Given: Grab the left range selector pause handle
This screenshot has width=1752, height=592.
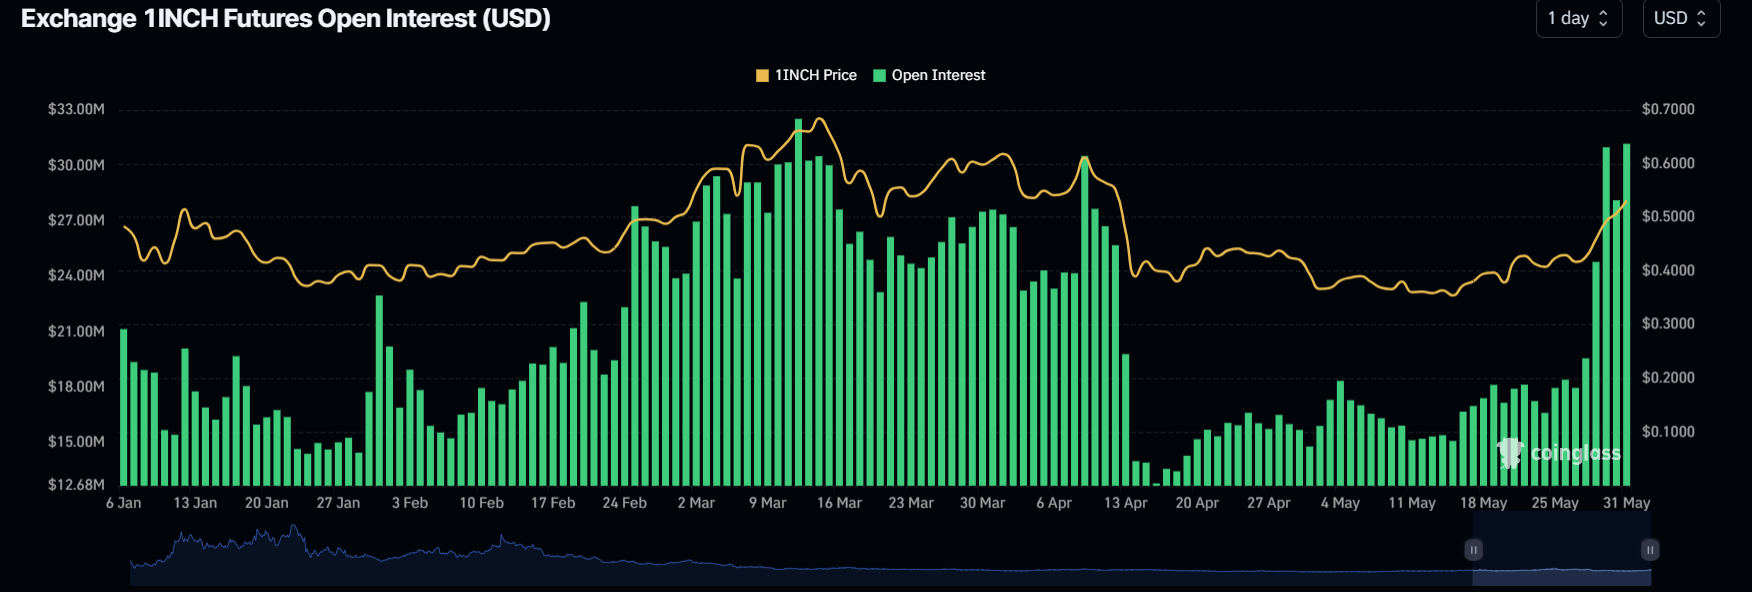Looking at the screenshot, I should click(1473, 550).
